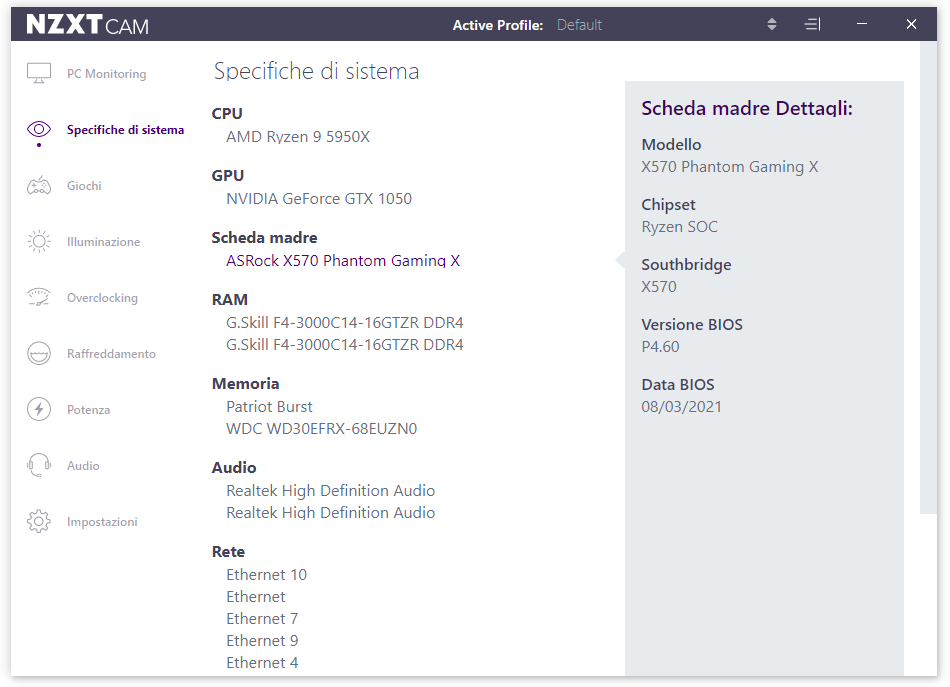Viewport: 950px width, 687px height.
Task: Open the Active Profile selector arrows
Action: pos(771,24)
